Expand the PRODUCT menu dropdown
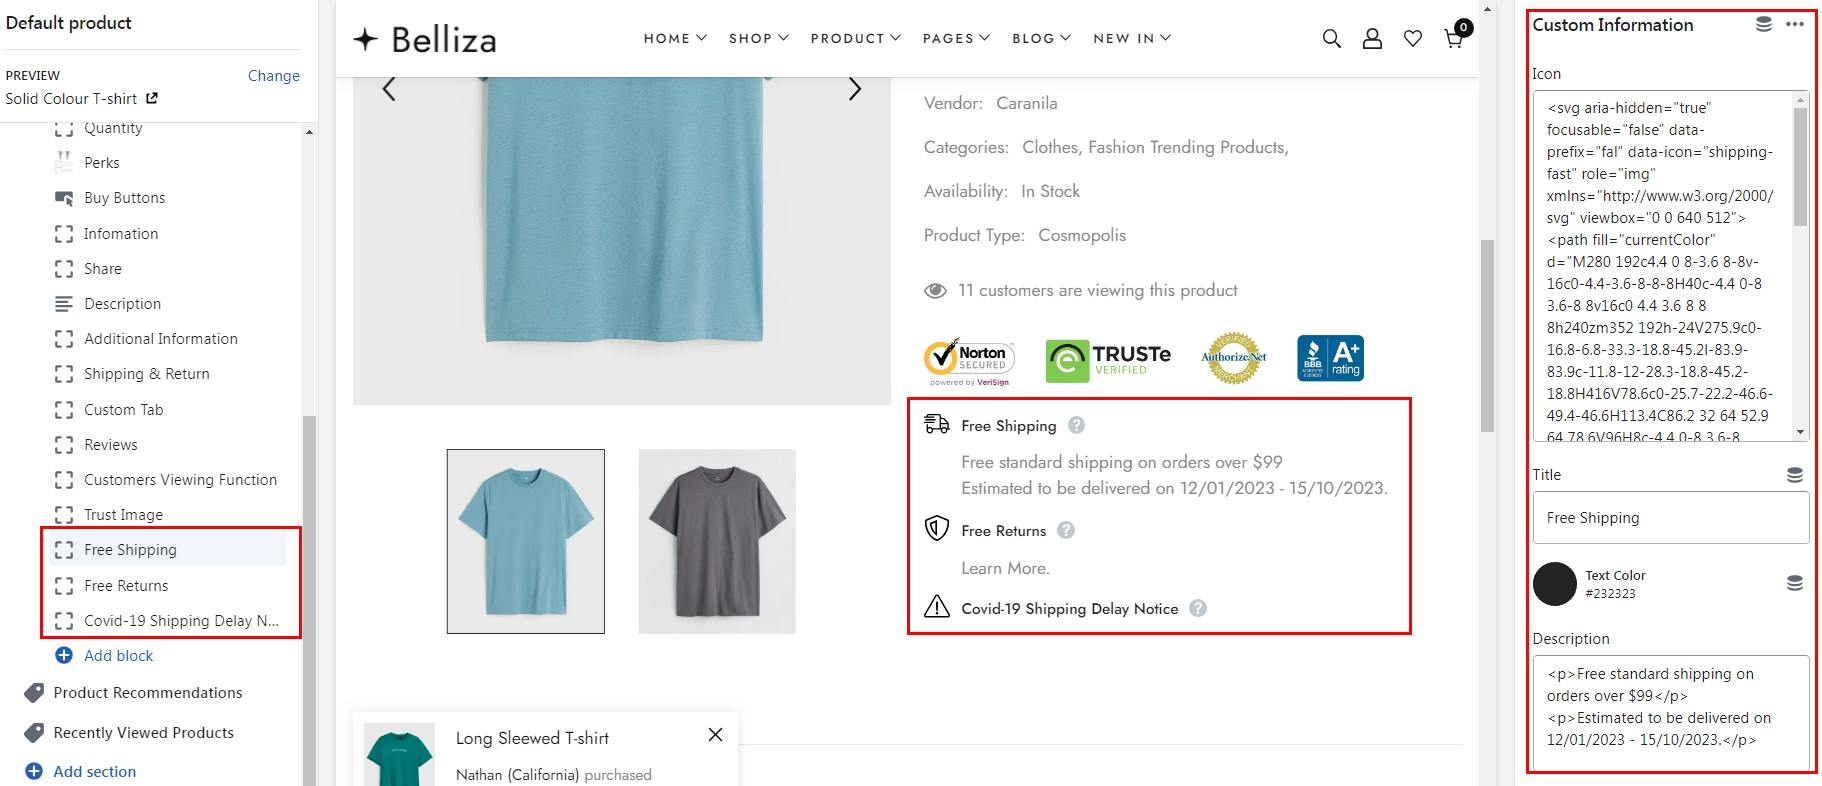Viewport: 1822px width, 786px height. pyautogui.click(x=855, y=38)
